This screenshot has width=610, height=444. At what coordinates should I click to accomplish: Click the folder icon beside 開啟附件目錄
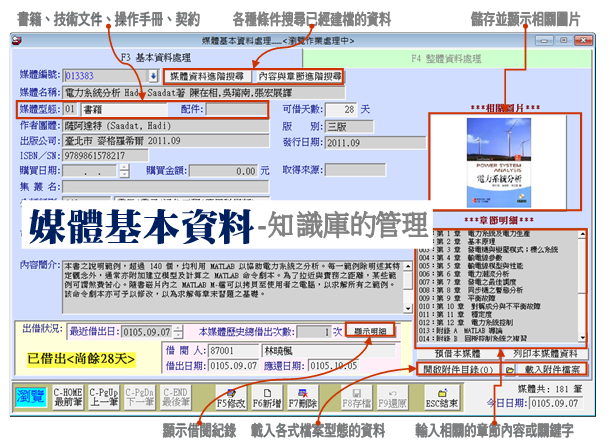(510, 370)
